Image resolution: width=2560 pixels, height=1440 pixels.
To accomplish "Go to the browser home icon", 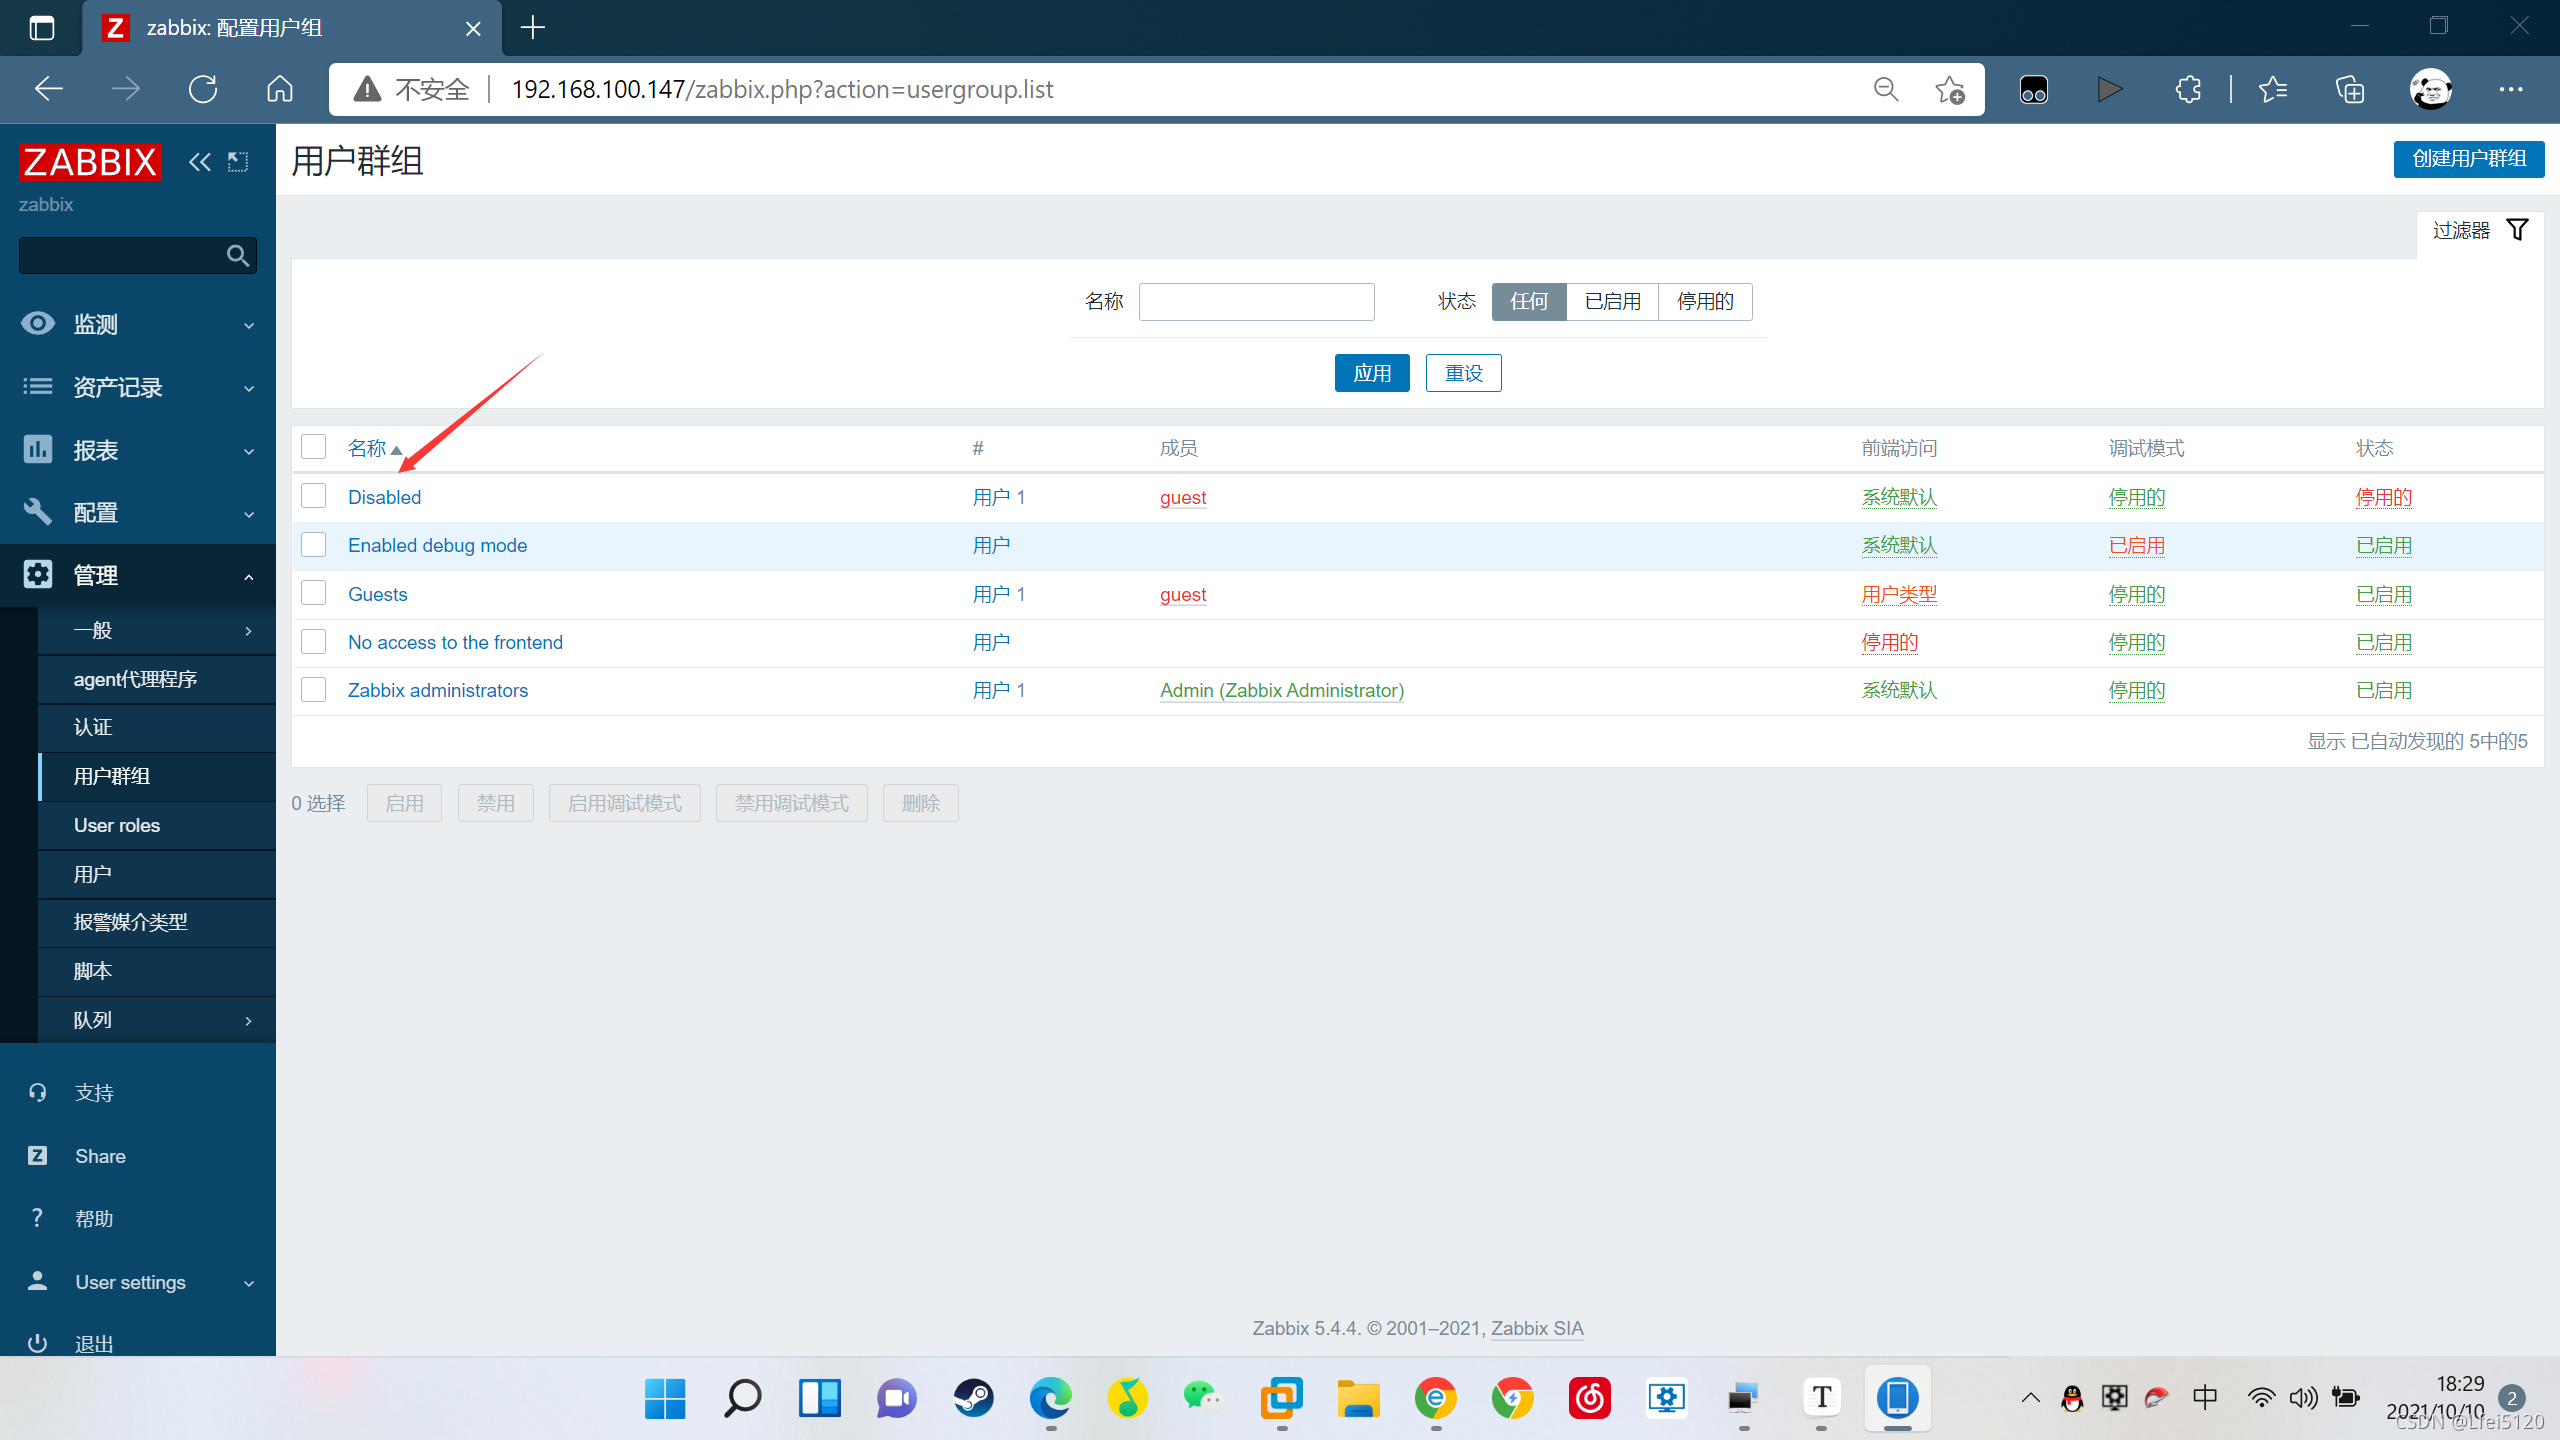I will (x=280, y=89).
